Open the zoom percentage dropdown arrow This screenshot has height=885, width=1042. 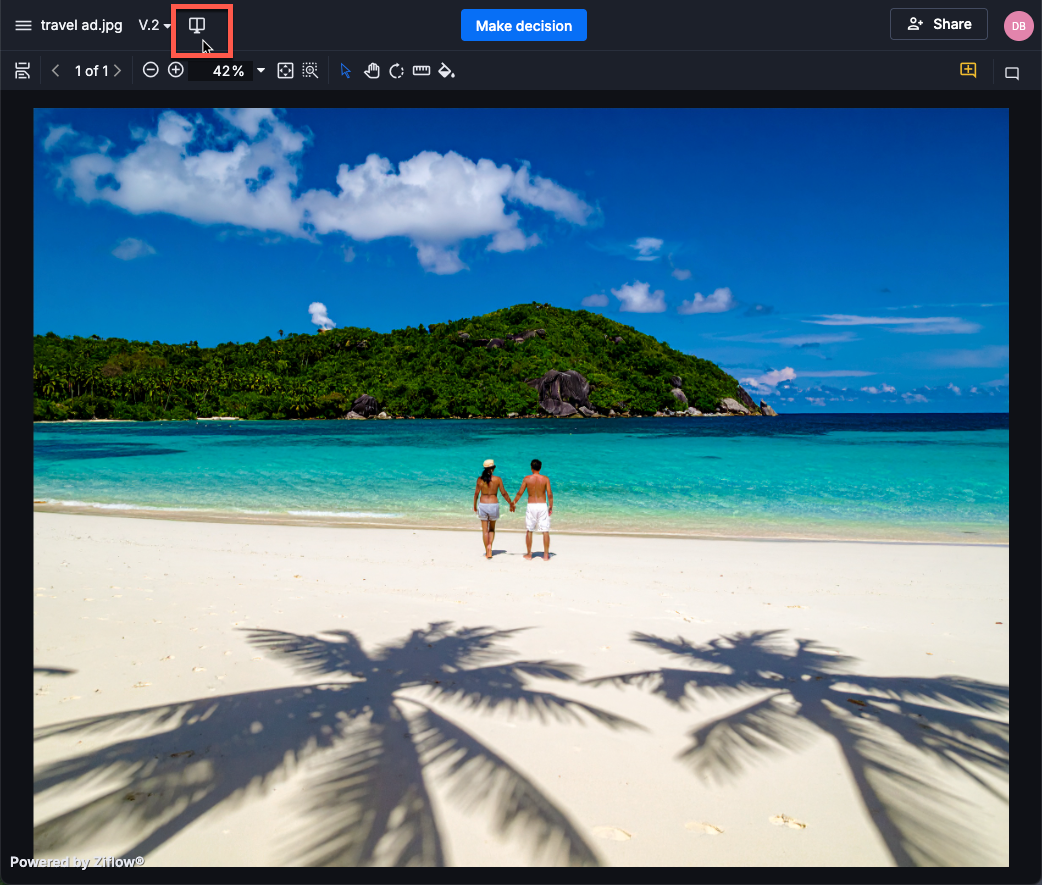(x=261, y=71)
